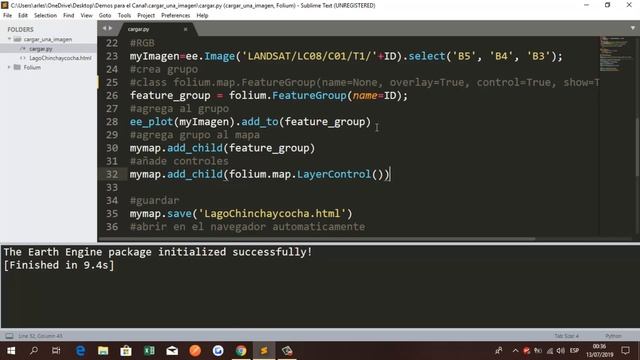640x360 pixels.
Task: Open the notification center icon
Action: (x=625, y=351)
